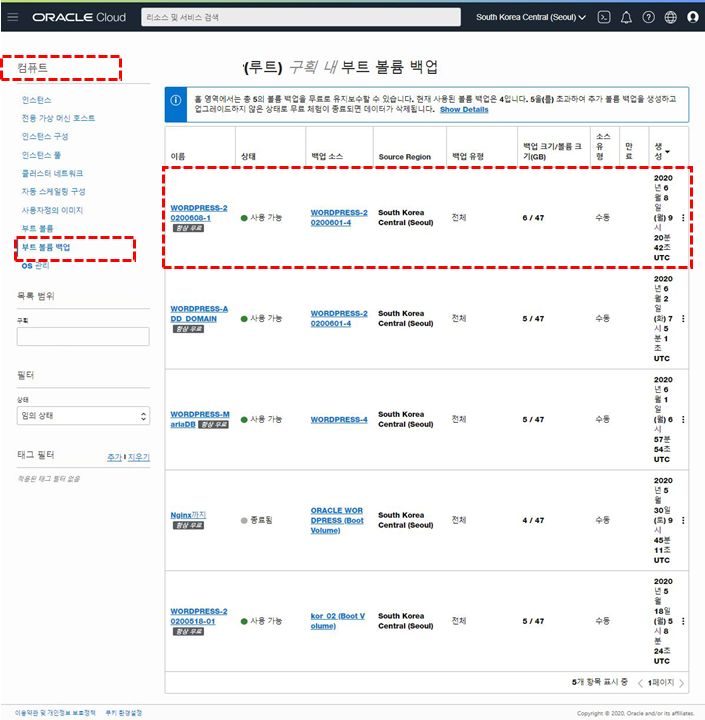The width and height of the screenshot is (705, 720).
Task: Open 자동 스케일링 구성 sidebar item
Action: click(53, 191)
